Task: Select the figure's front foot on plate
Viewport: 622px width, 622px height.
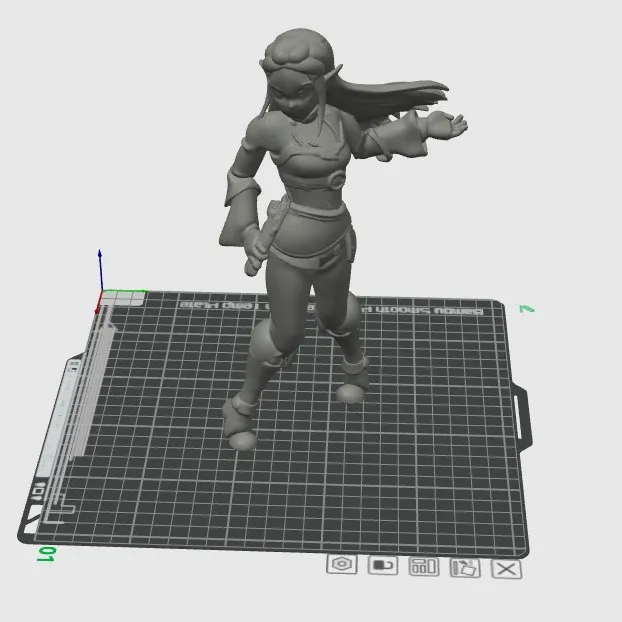Action: pos(240,426)
